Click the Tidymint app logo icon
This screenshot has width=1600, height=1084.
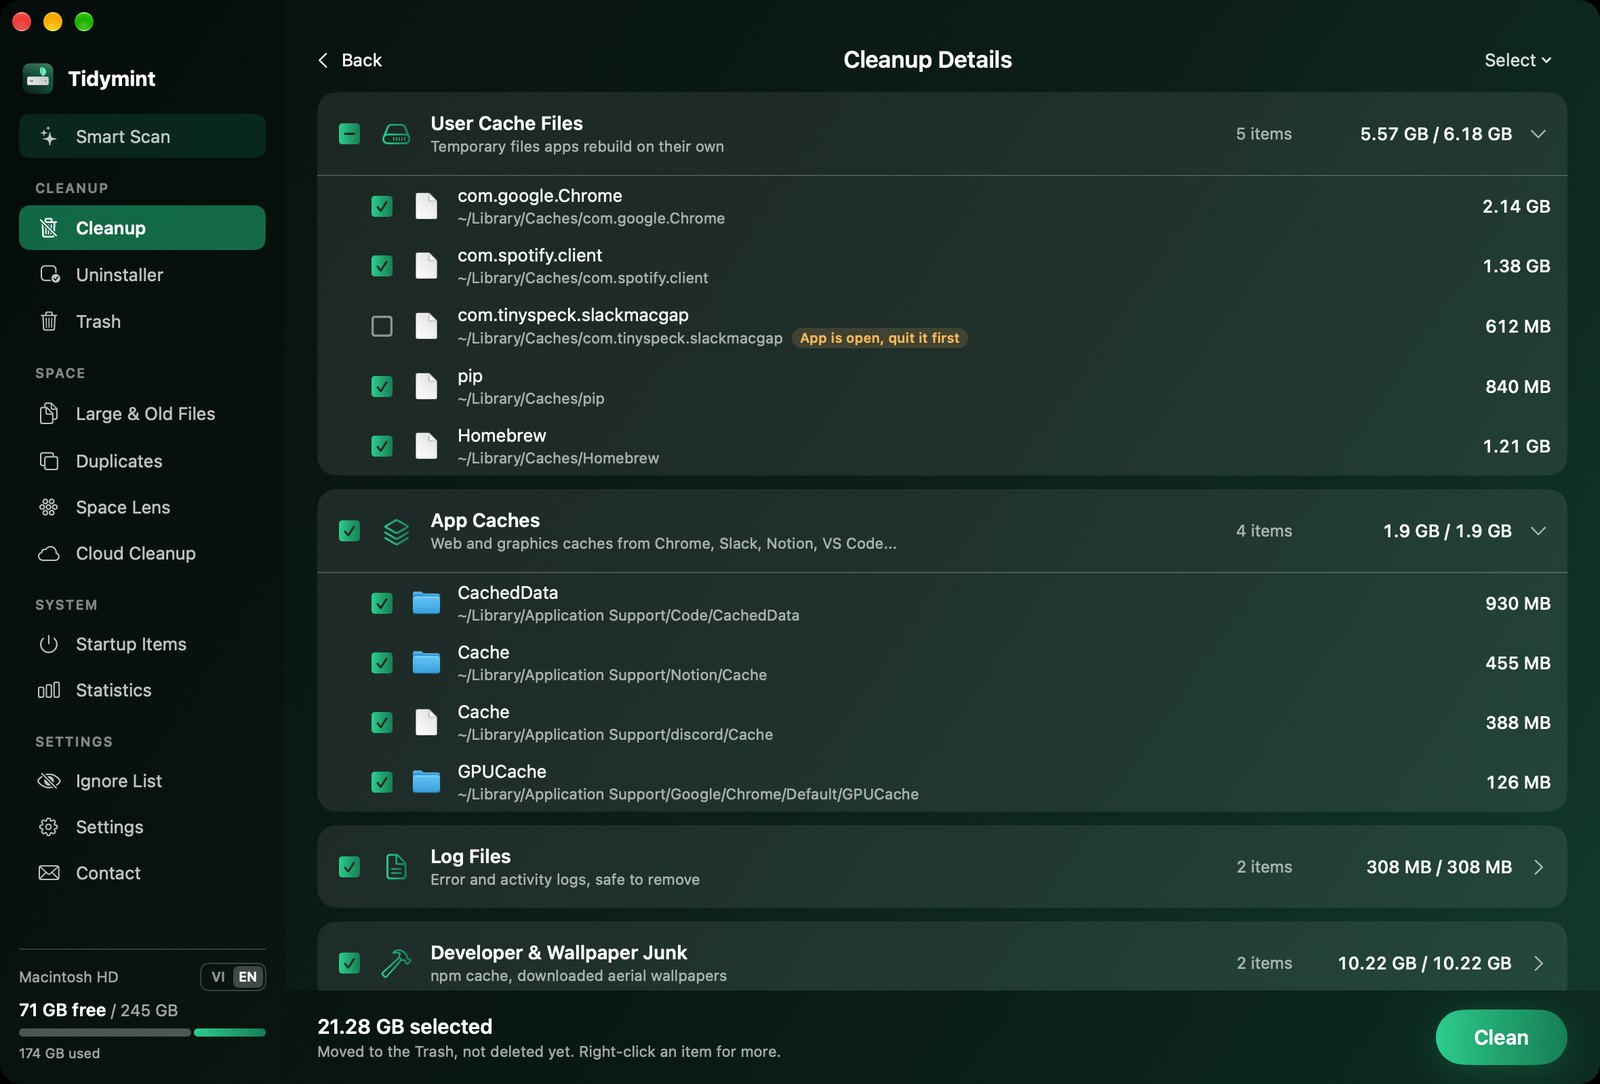[38, 78]
